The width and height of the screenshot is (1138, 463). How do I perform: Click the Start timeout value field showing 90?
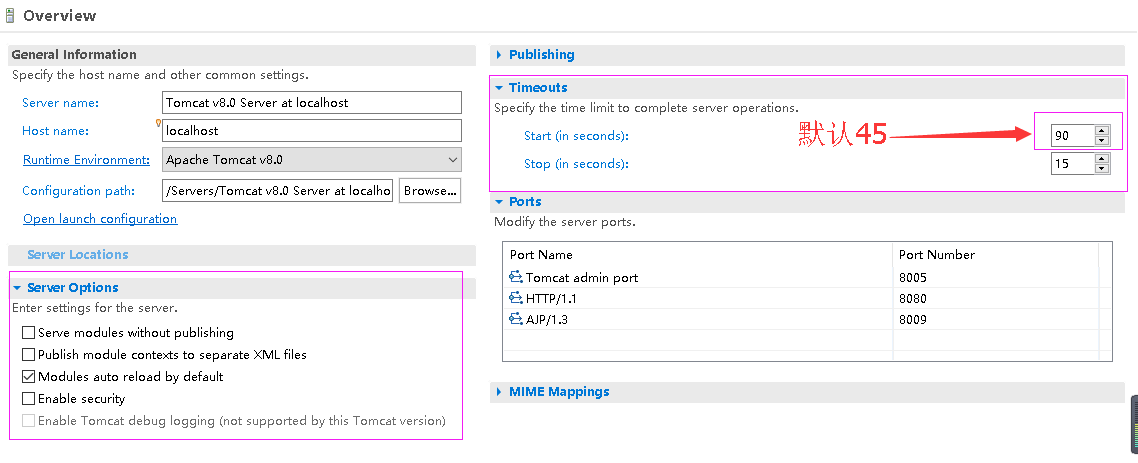(x=1073, y=135)
